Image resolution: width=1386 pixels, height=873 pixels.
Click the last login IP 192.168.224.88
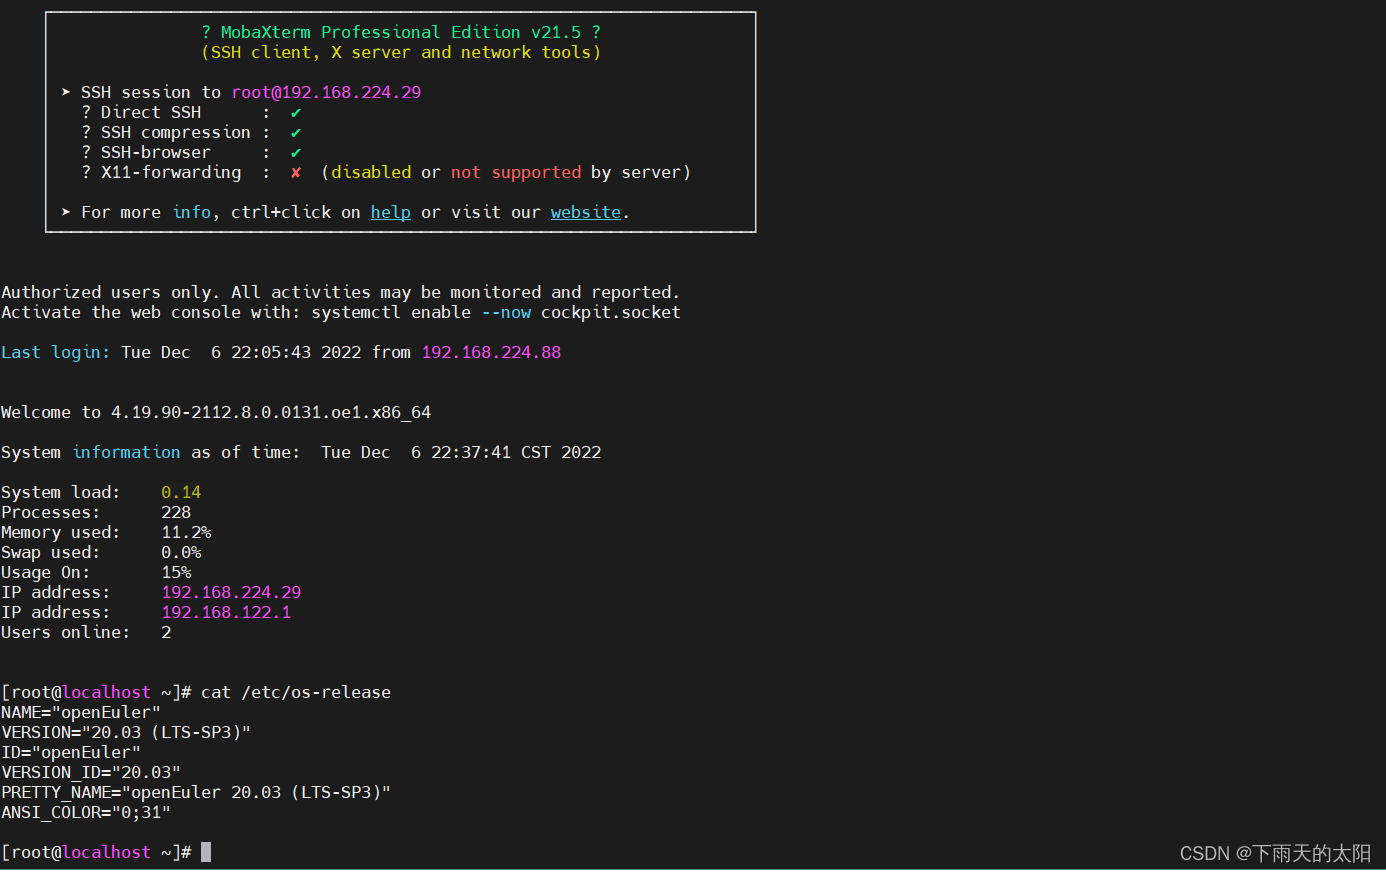coord(491,352)
